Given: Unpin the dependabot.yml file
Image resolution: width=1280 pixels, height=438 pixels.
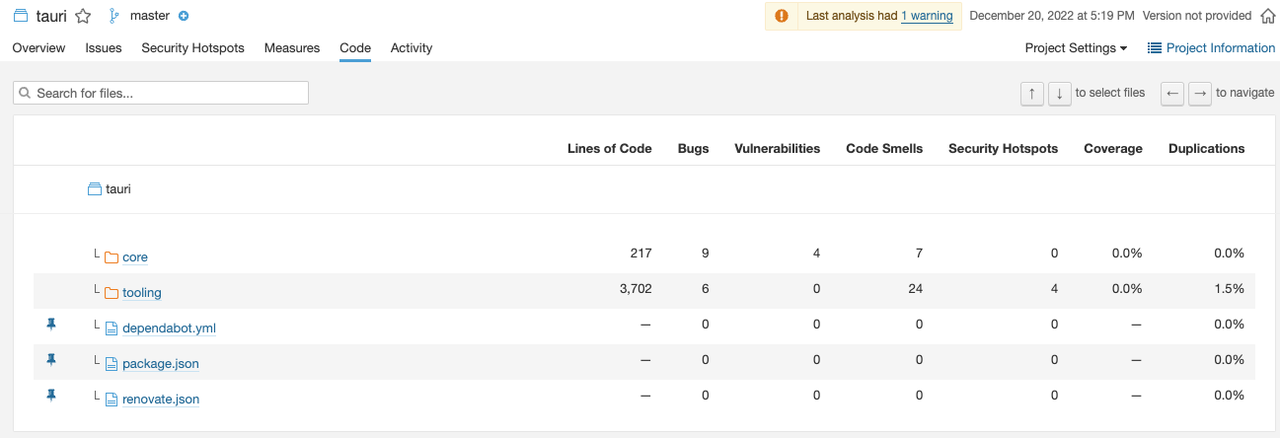Looking at the screenshot, I should coord(51,325).
